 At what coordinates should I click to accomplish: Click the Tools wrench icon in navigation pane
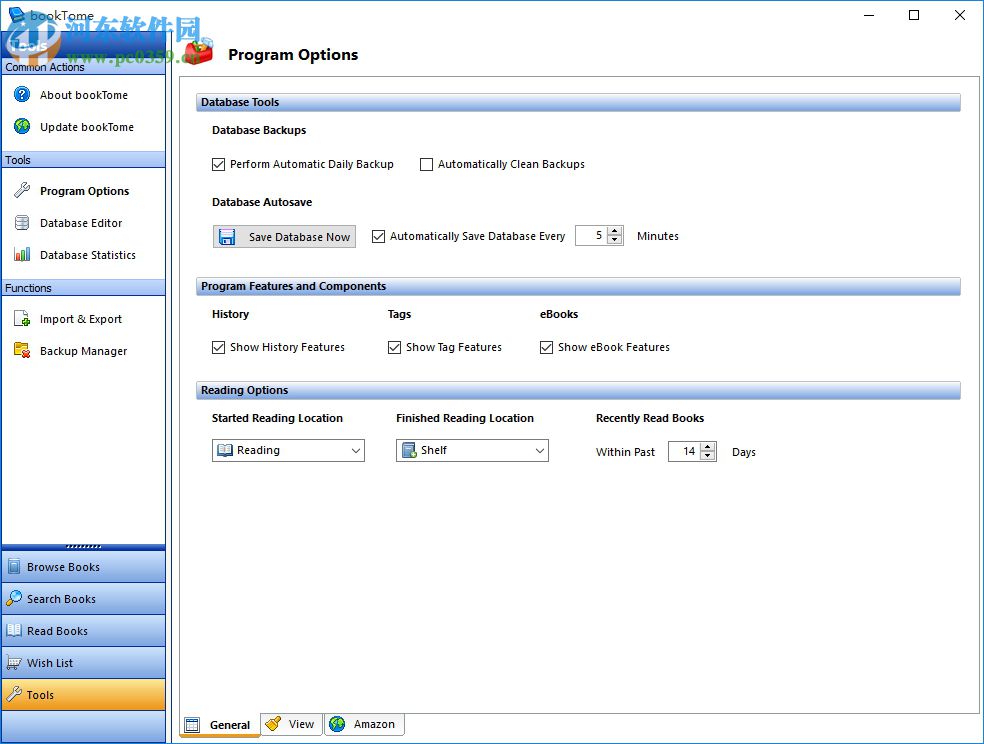[14, 694]
